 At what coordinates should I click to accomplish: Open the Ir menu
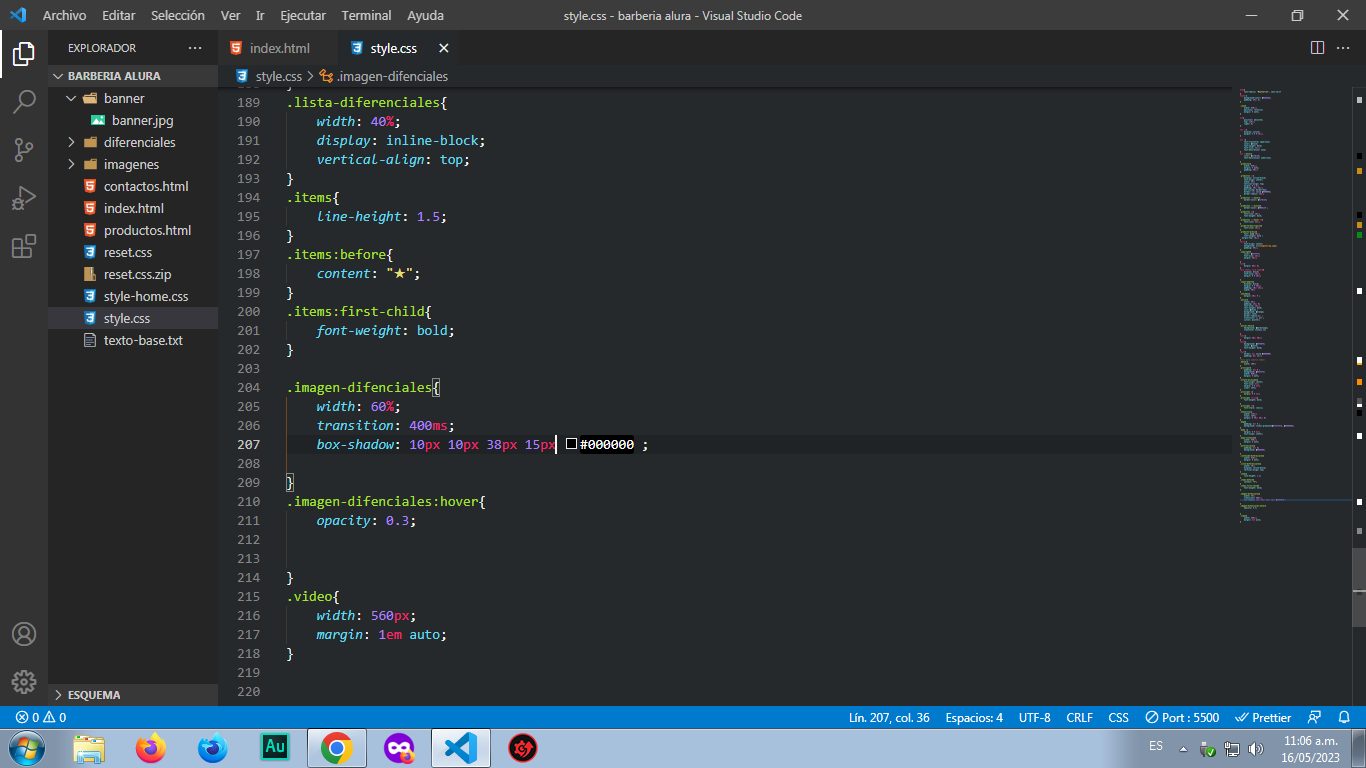(260, 15)
